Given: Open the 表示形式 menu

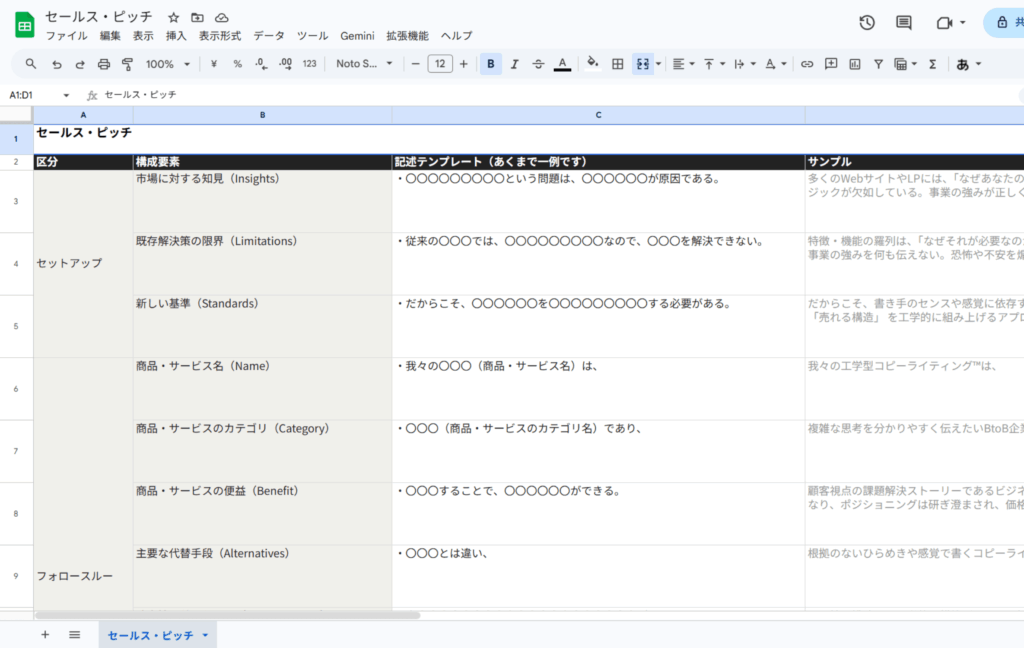Looking at the screenshot, I should [220, 36].
